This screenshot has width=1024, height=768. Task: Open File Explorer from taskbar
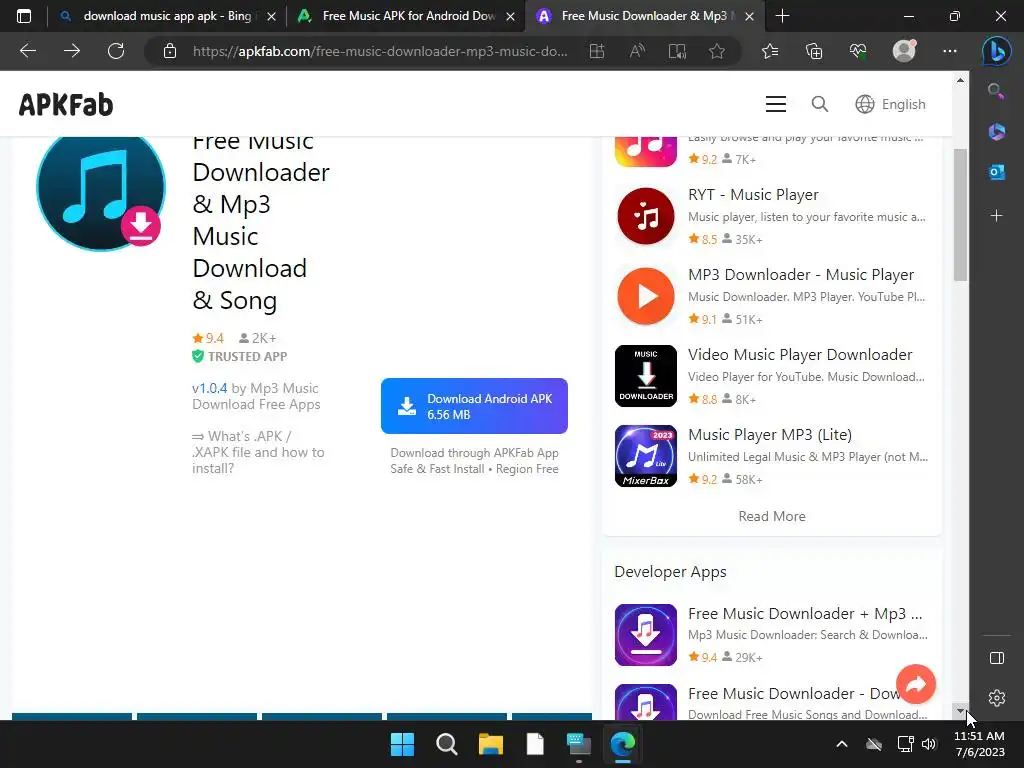(490, 744)
